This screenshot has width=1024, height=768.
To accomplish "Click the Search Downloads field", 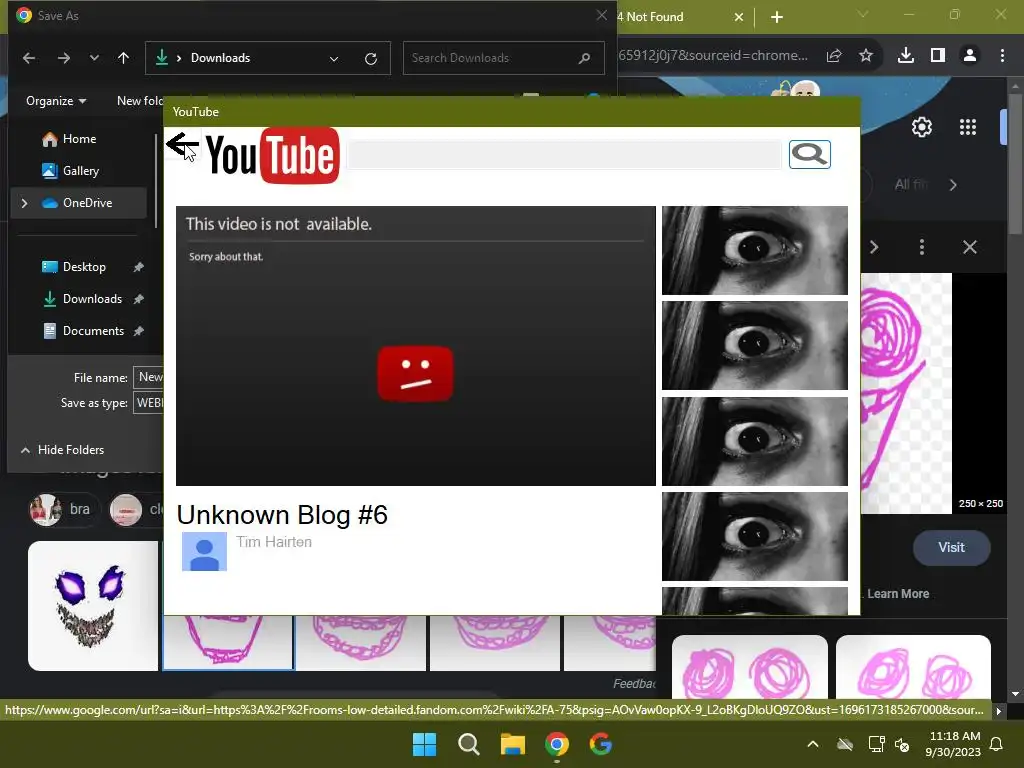I will [503, 58].
